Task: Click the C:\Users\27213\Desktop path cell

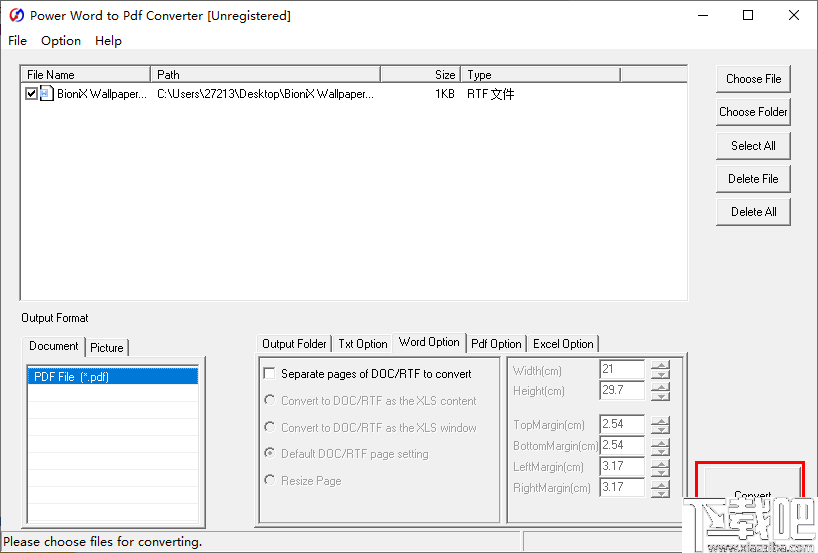Action: (x=265, y=94)
